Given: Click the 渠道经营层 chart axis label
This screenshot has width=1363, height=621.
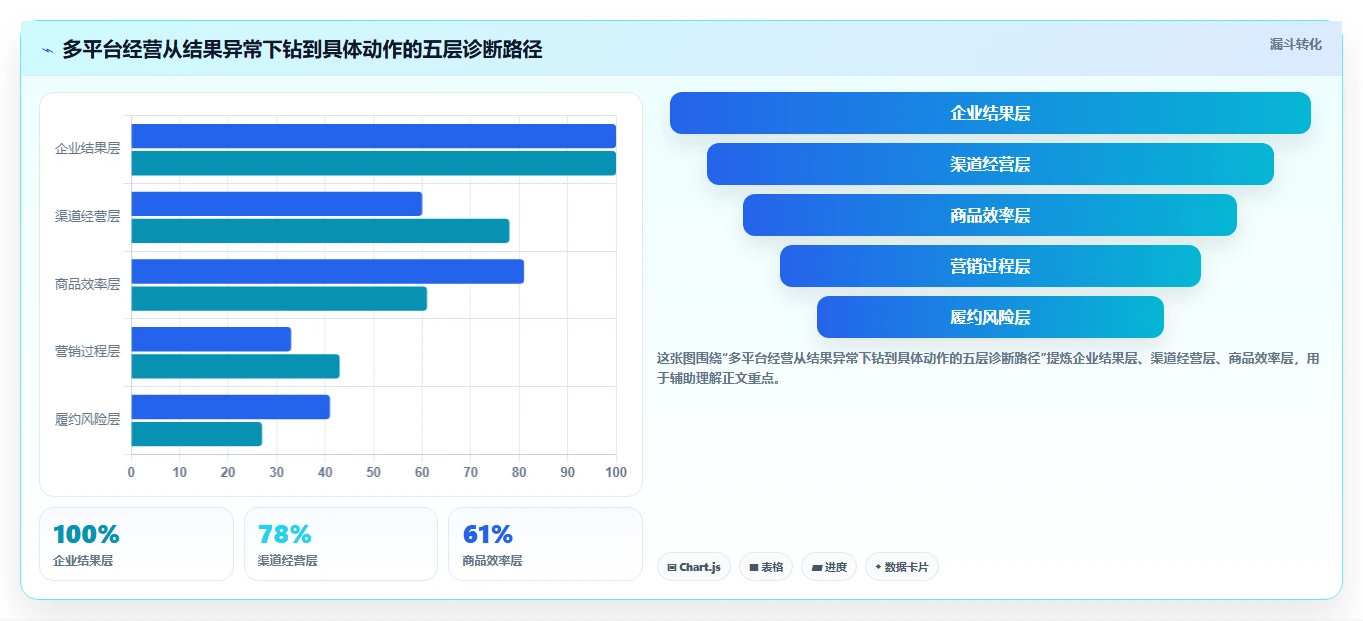Looking at the screenshot, I should point(87,216).
